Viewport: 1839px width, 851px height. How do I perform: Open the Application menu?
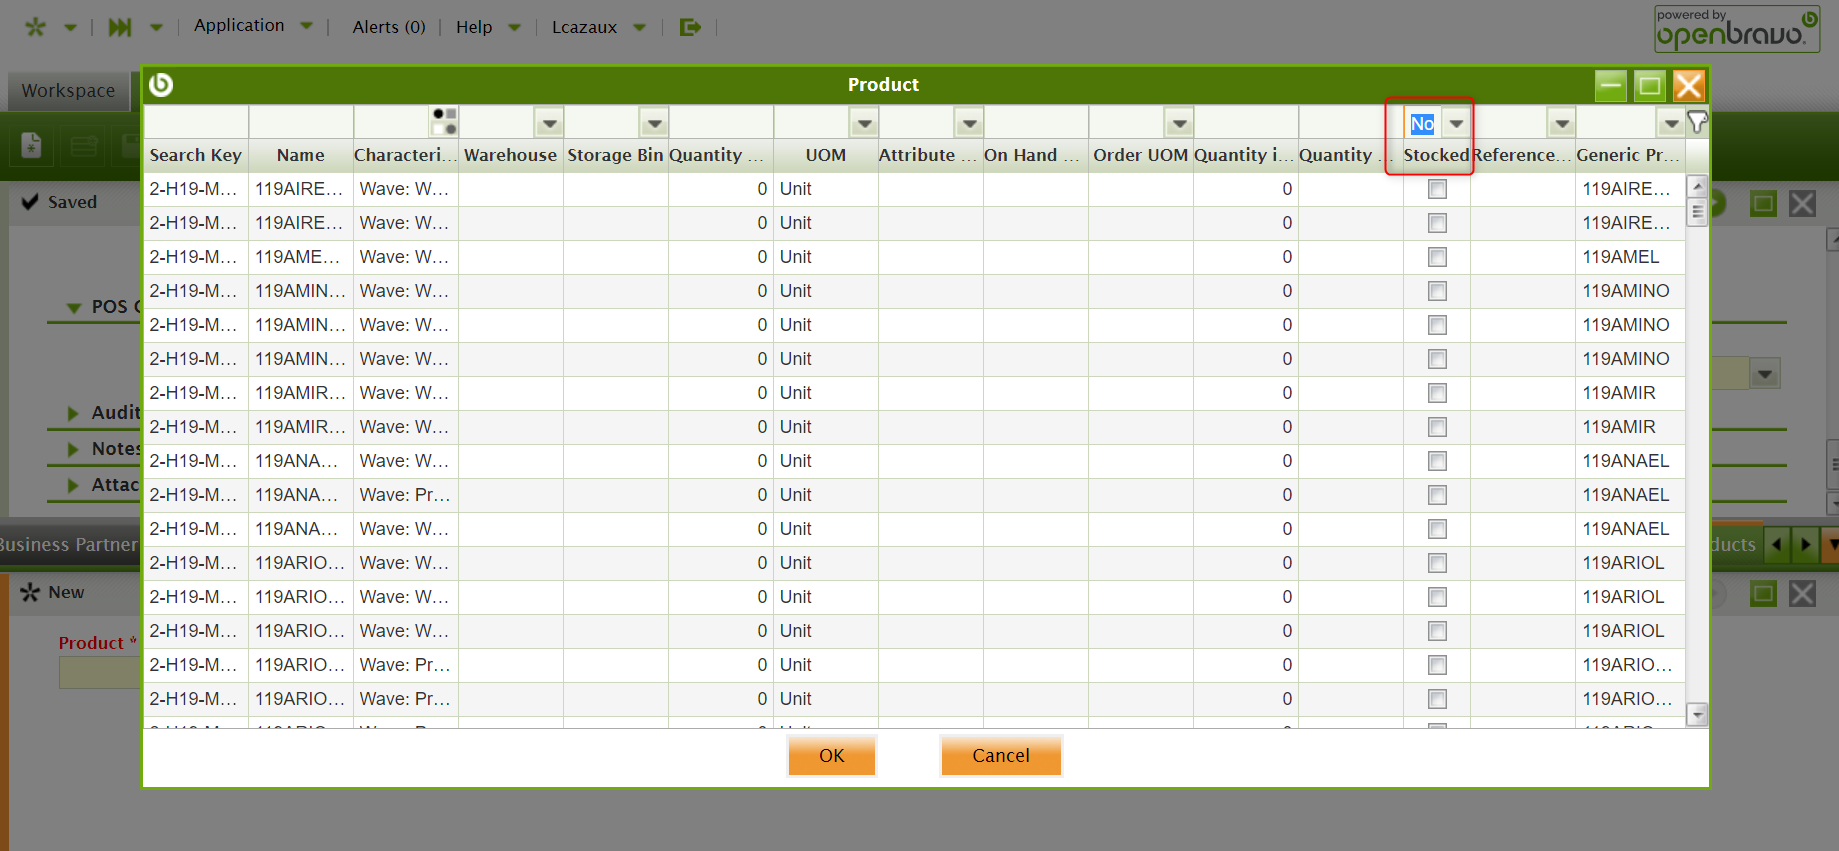click(x=239, y=26)
